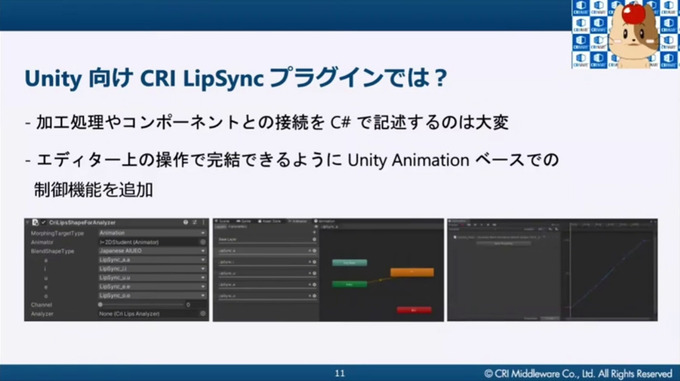The image size is (680, 381).
Task: Switch to the Asset Store tab
Action: 269,221
